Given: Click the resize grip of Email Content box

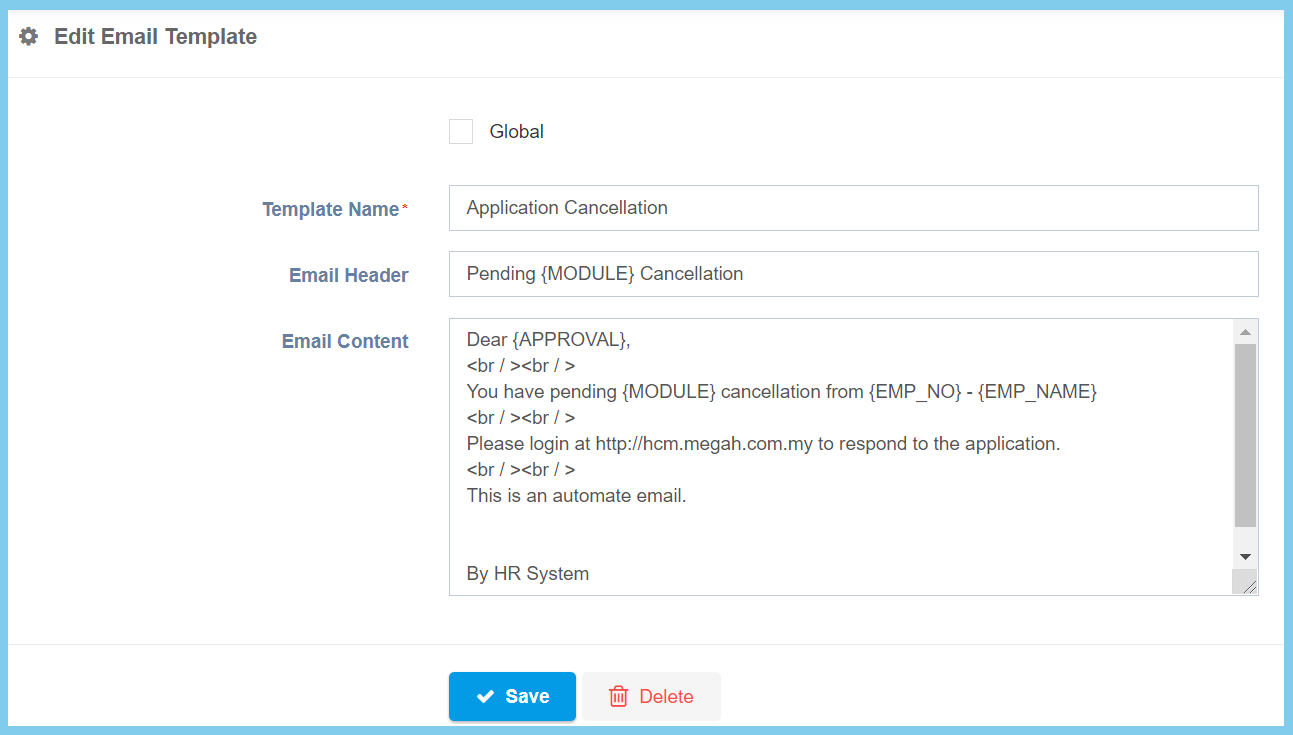Looking at the screenshot, I should 1246,584.
